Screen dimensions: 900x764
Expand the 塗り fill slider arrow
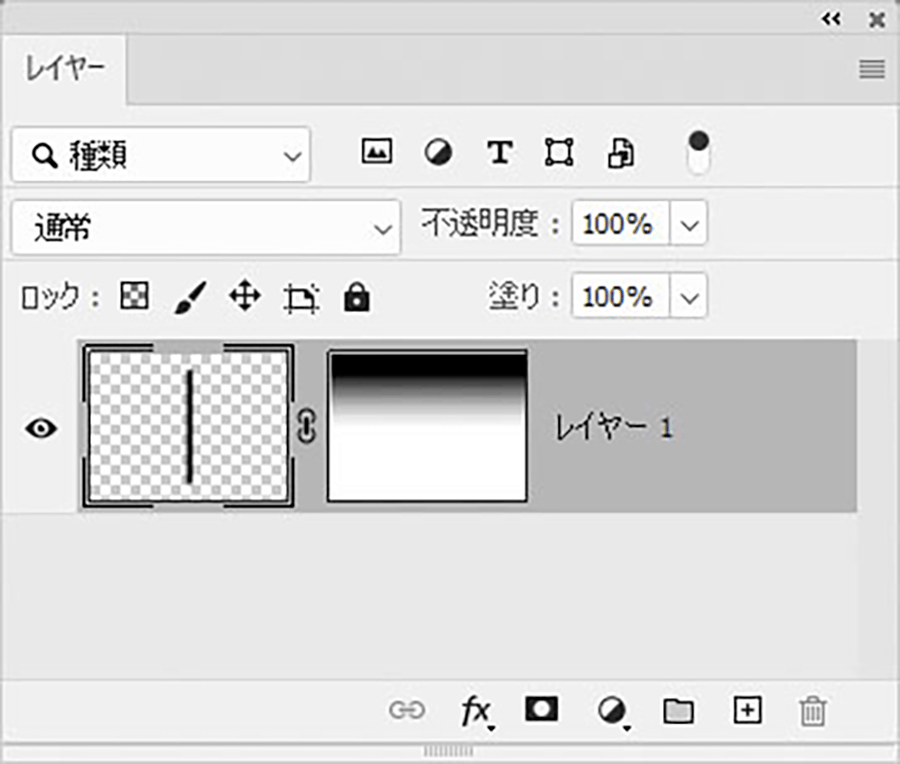(x=689, y=297)
